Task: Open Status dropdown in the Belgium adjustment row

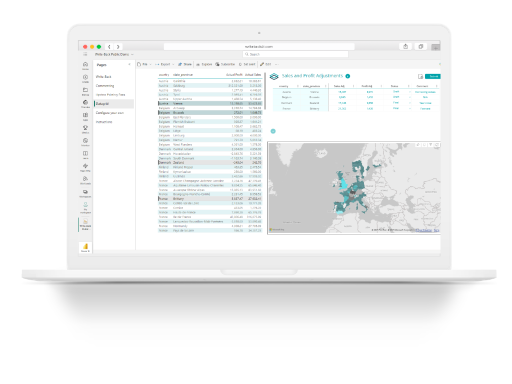Action: click(x=410, y=97)
